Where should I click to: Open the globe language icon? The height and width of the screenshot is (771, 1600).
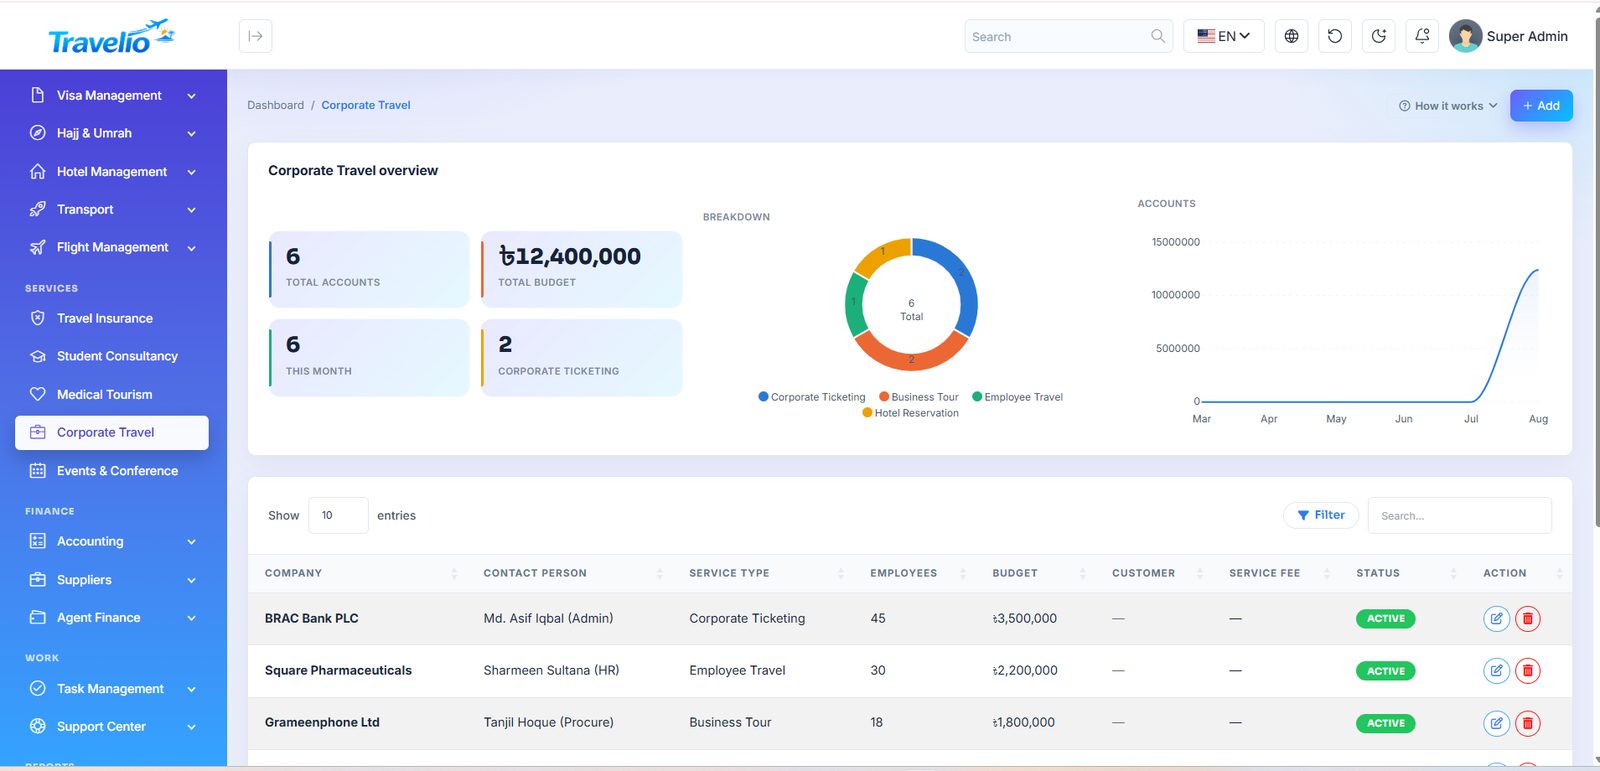pyautogui.click(x=1291, y=36)
